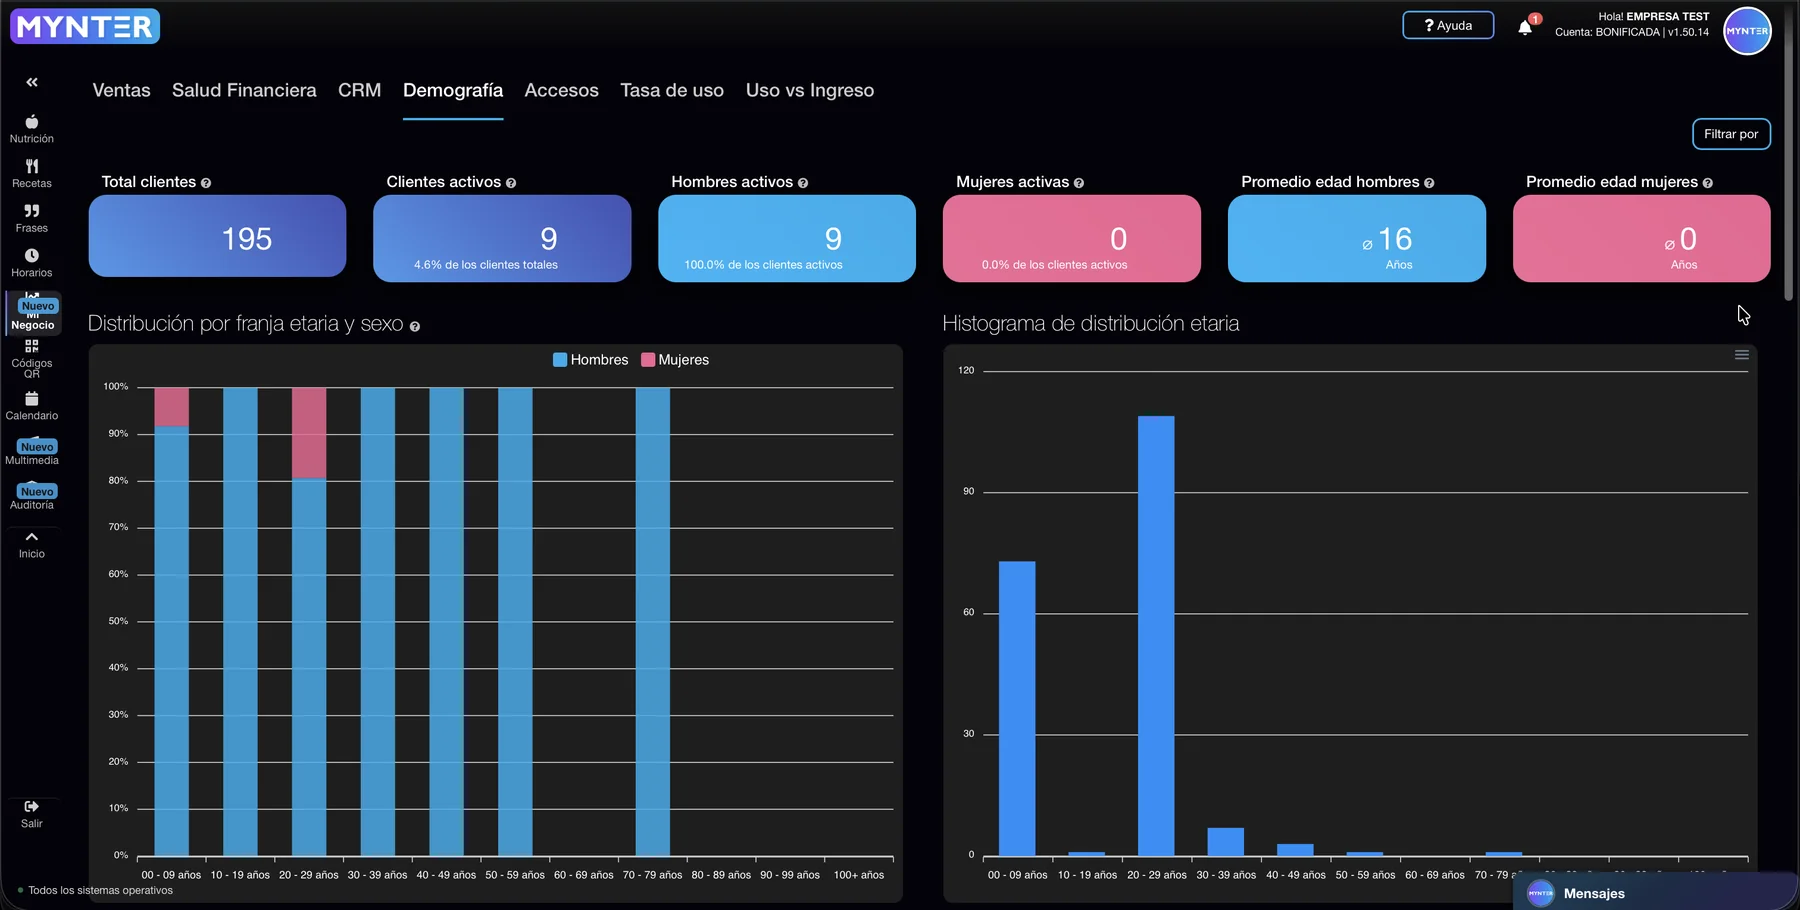This screenshot has width=1800, height=910.
Task: Log out with the Salir icon
Action: pyautogui.click(x=32, y=814)
